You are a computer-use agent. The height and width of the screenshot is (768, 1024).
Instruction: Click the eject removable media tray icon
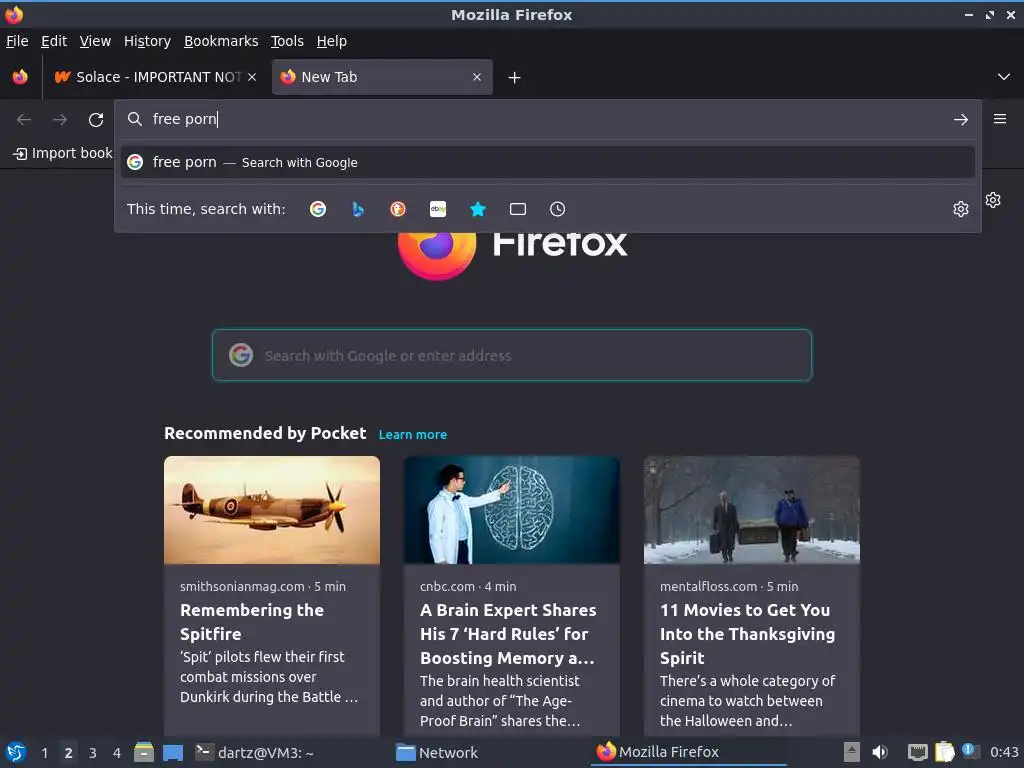(851, 752)
